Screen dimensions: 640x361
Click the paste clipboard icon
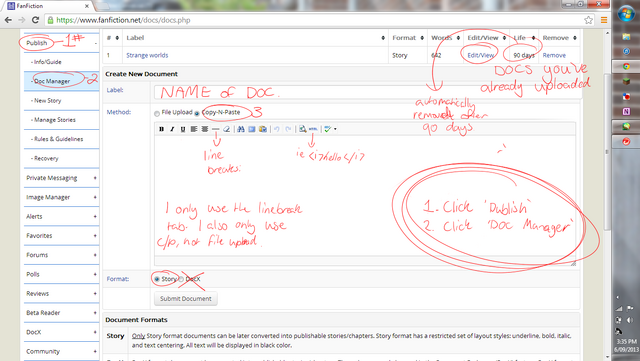point(263,129)
